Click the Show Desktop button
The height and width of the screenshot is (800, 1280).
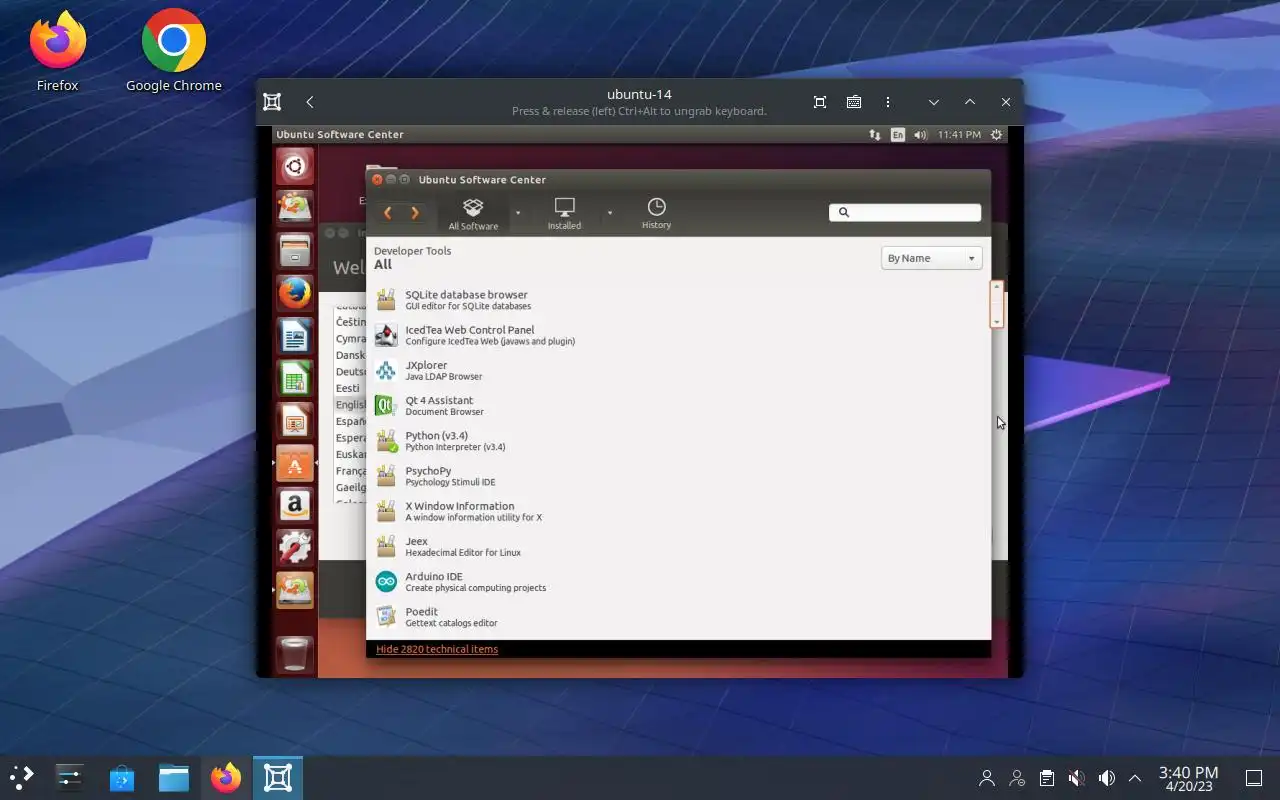click(x=1253, y=778)
